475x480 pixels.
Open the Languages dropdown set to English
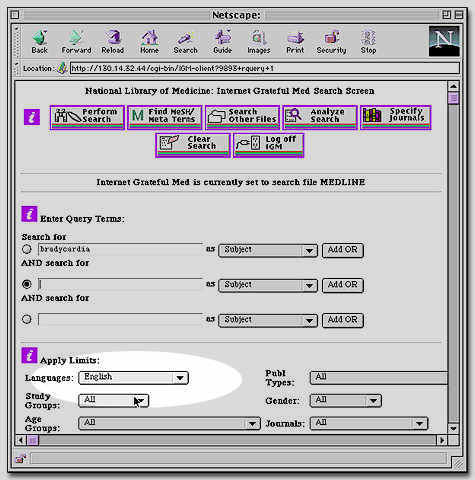click(133, 378)
